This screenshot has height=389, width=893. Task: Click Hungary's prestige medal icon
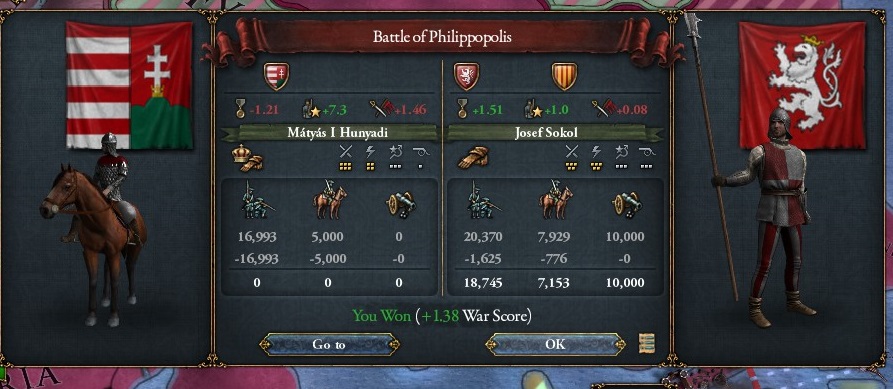click(x=240, y=109)
